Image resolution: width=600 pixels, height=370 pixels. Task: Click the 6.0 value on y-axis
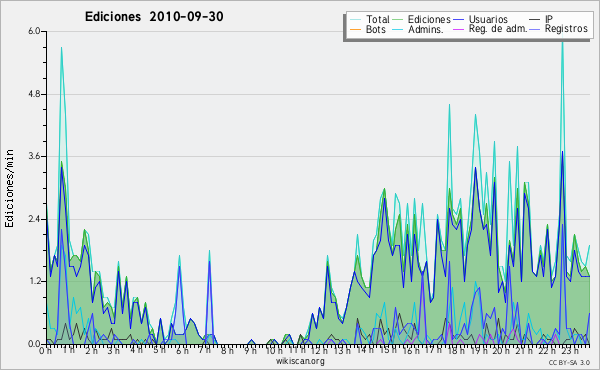coord(34,31)
